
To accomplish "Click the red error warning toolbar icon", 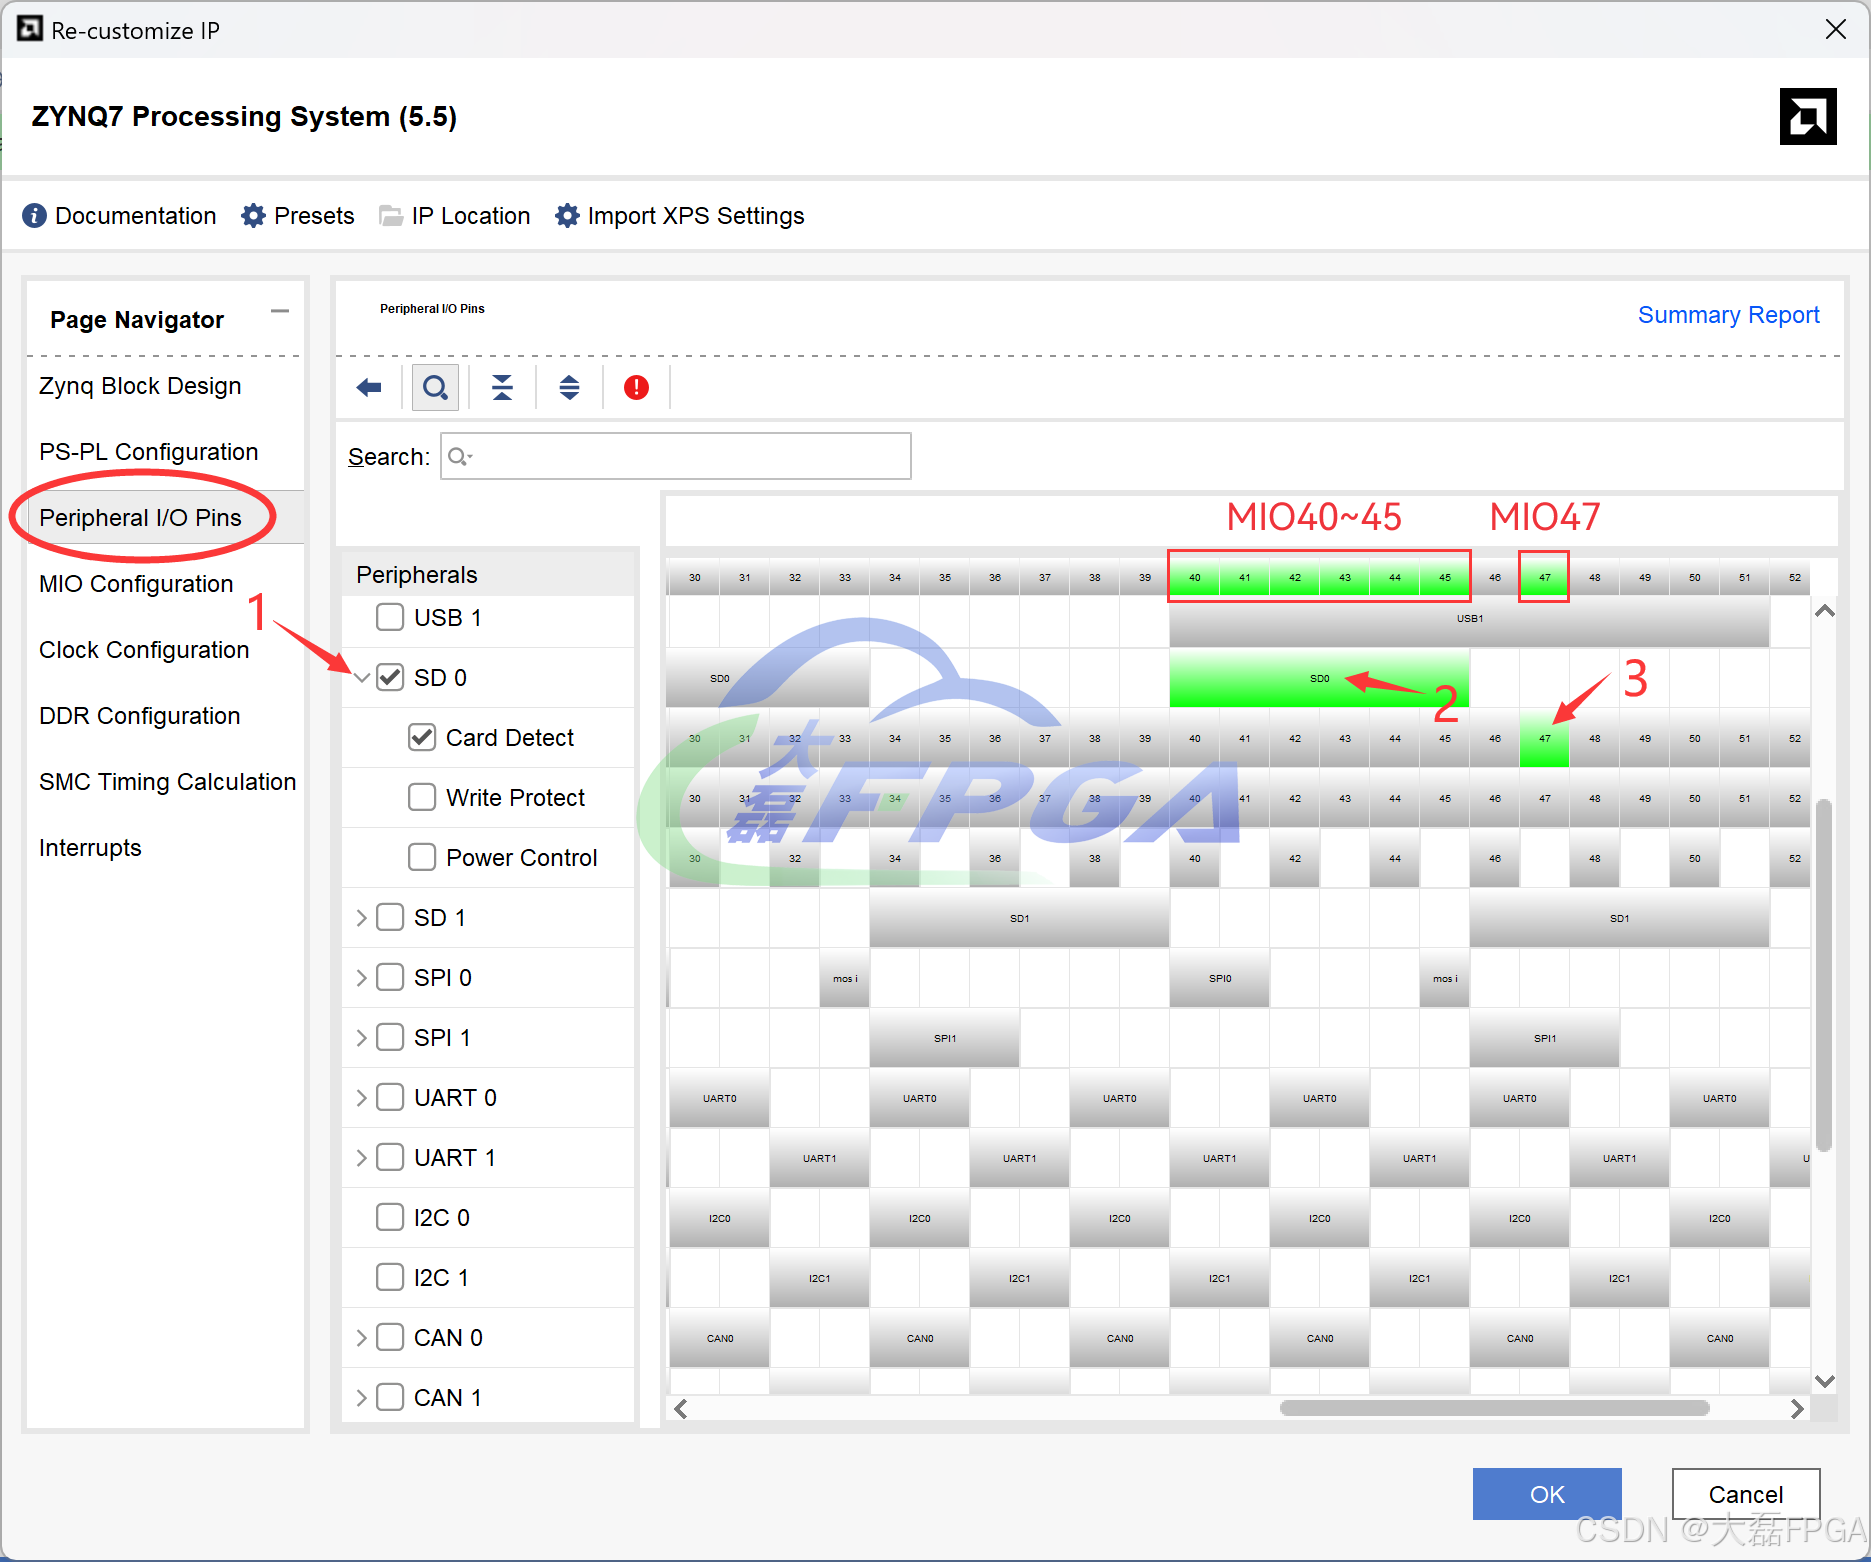I will point(636,387).
